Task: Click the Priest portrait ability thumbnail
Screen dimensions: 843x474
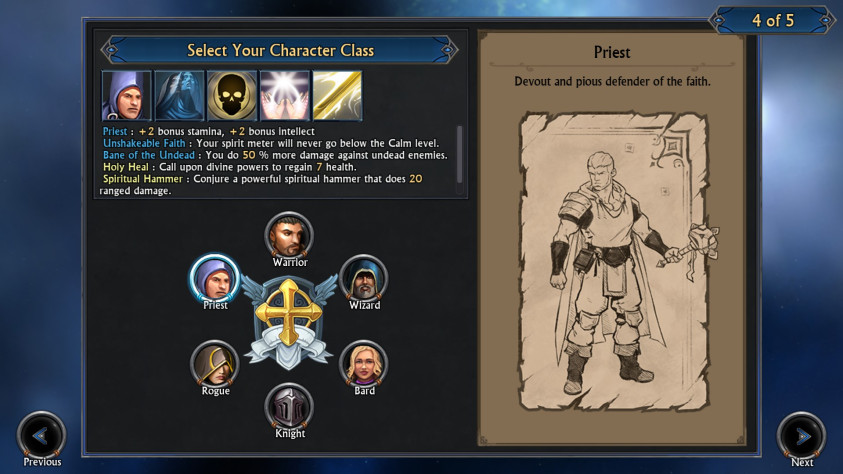Action: 127,96
